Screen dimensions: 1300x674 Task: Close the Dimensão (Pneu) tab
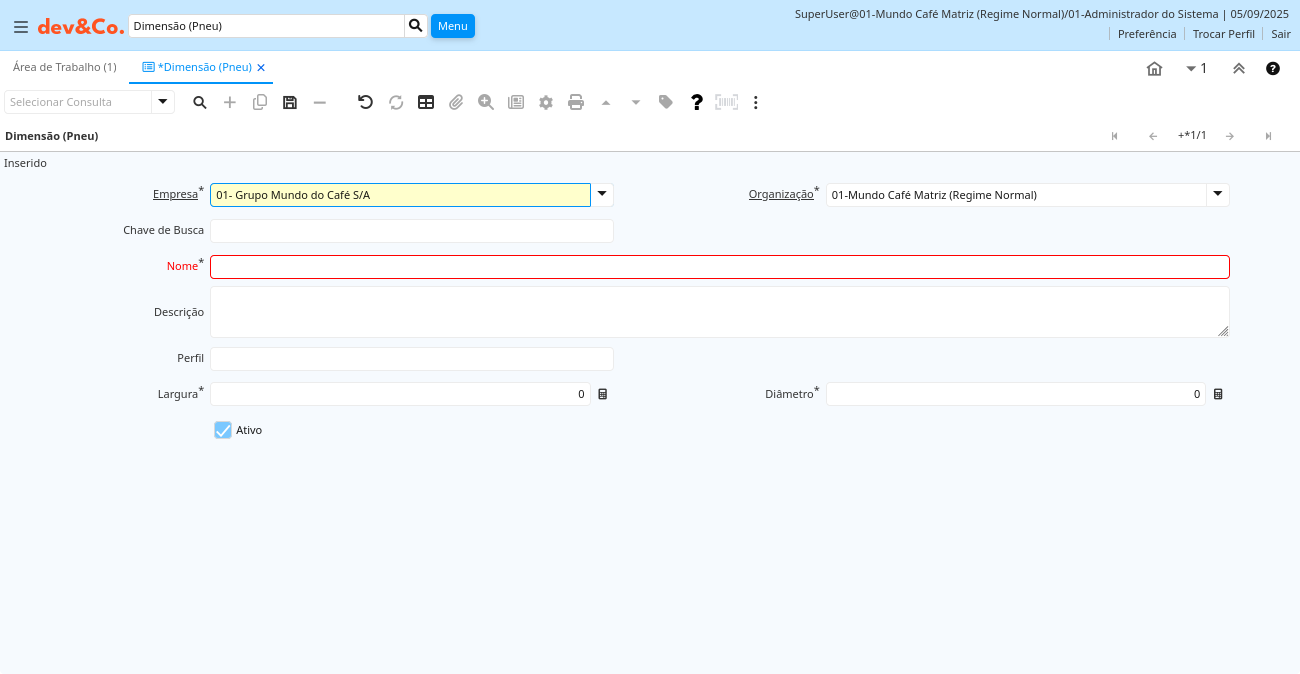(x=261, y=68)
